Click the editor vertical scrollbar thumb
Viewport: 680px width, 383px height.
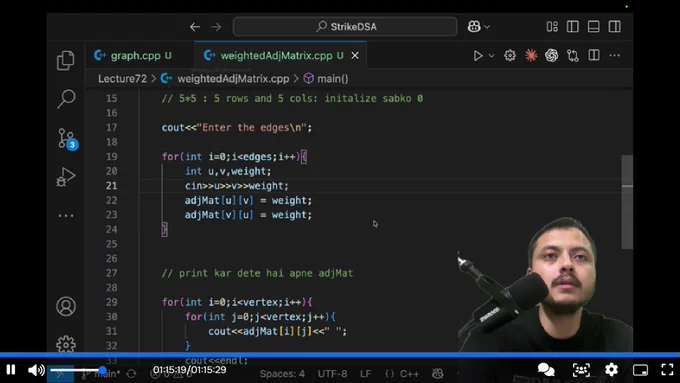tap(627, 202)
